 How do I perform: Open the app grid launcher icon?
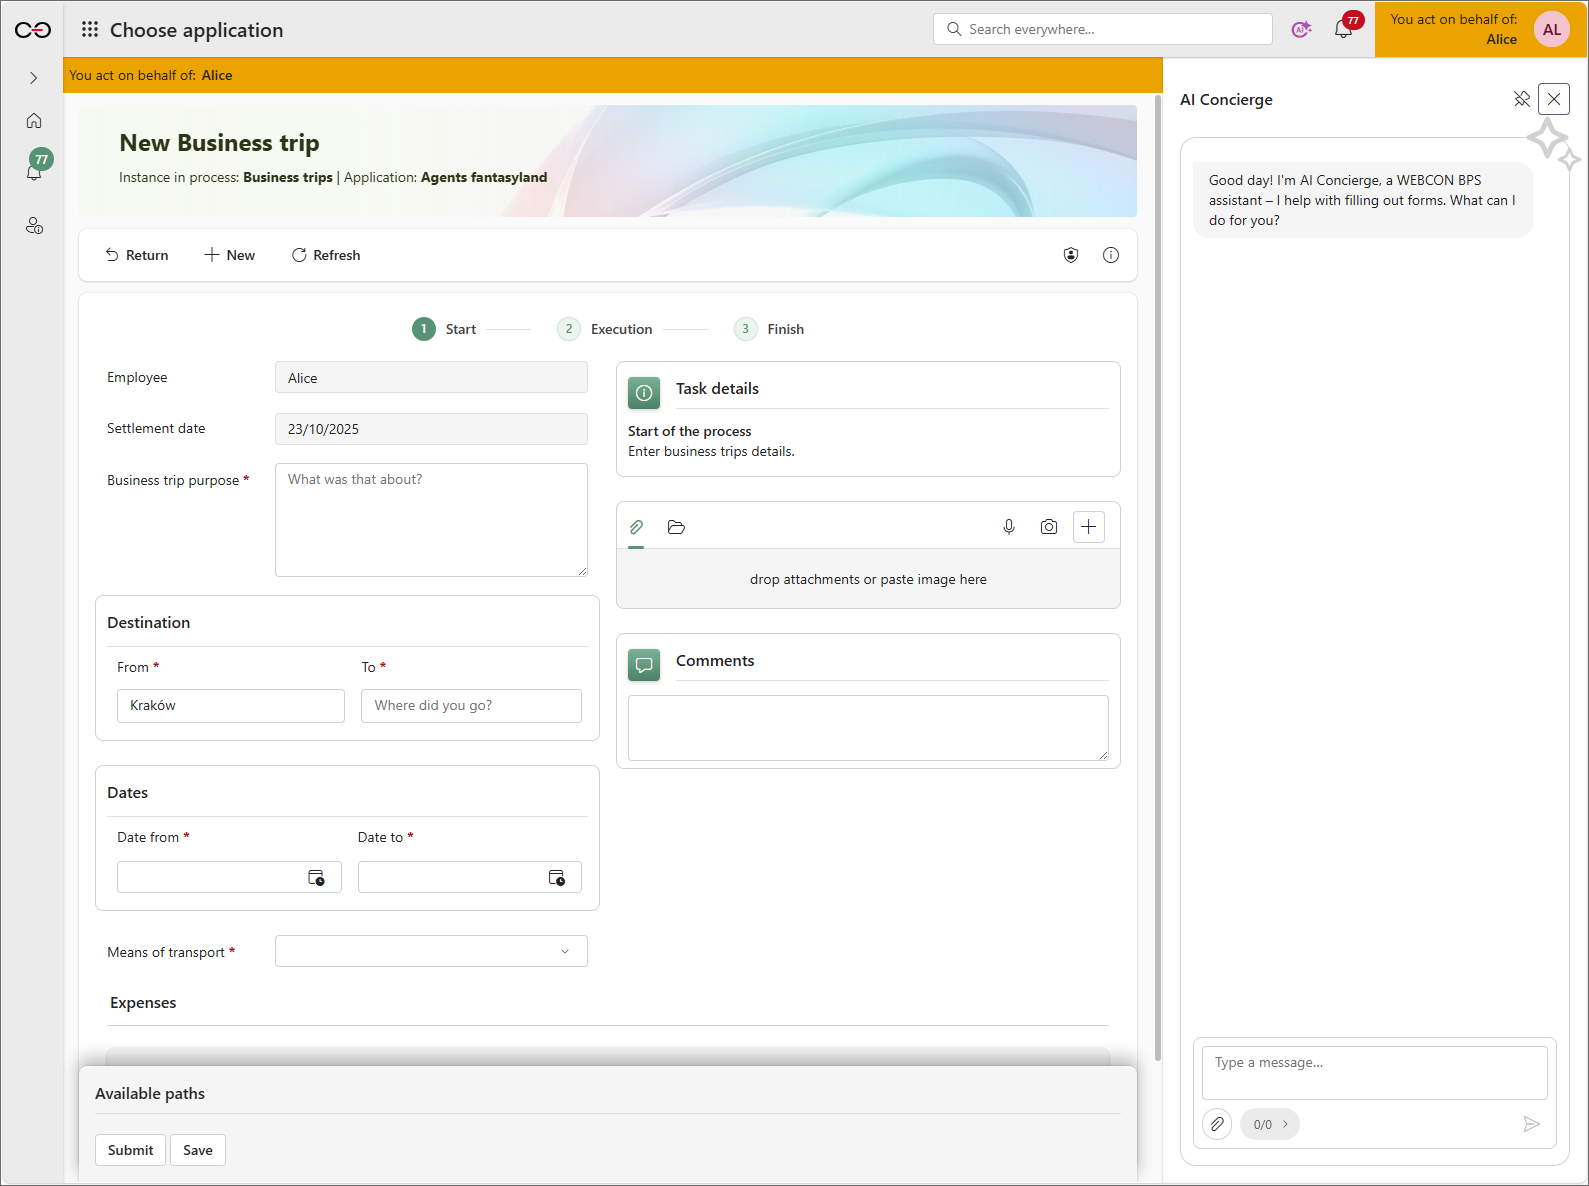[x=90, y=30]
